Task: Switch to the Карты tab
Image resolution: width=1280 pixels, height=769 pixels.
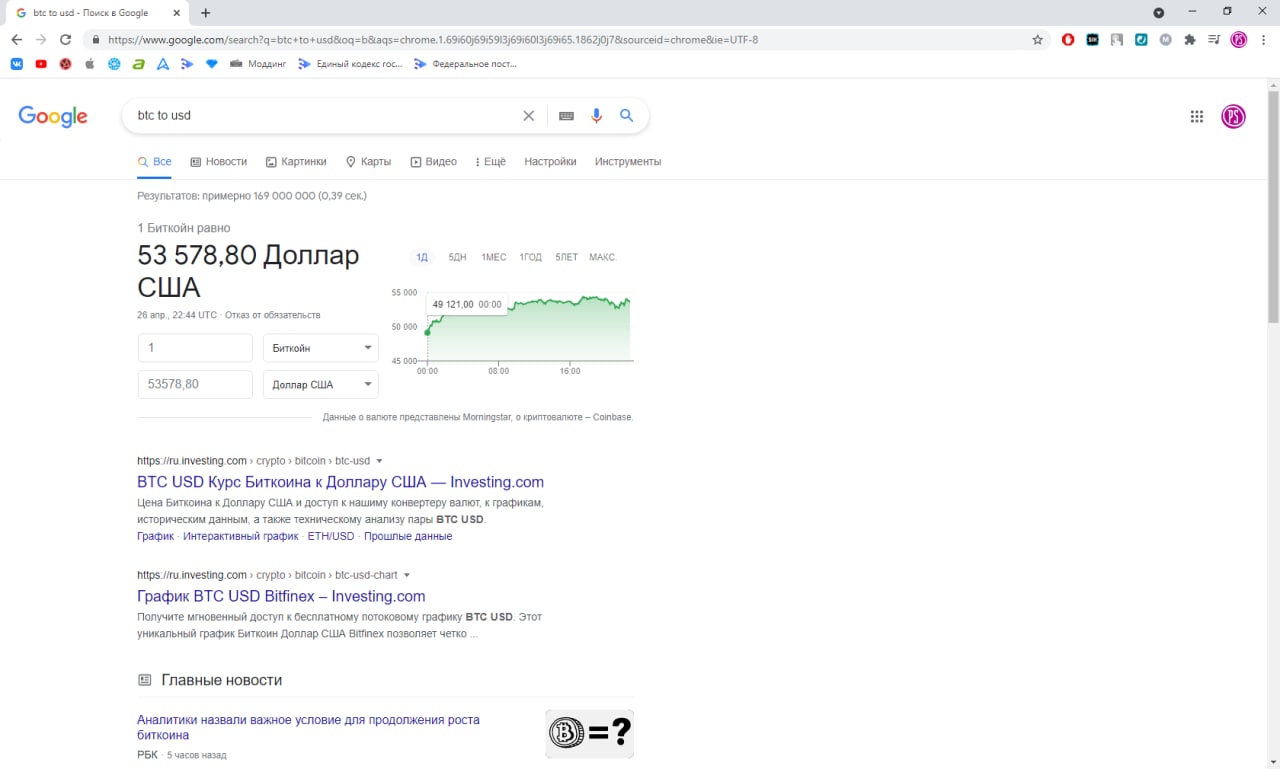Action: coord(368,162)
